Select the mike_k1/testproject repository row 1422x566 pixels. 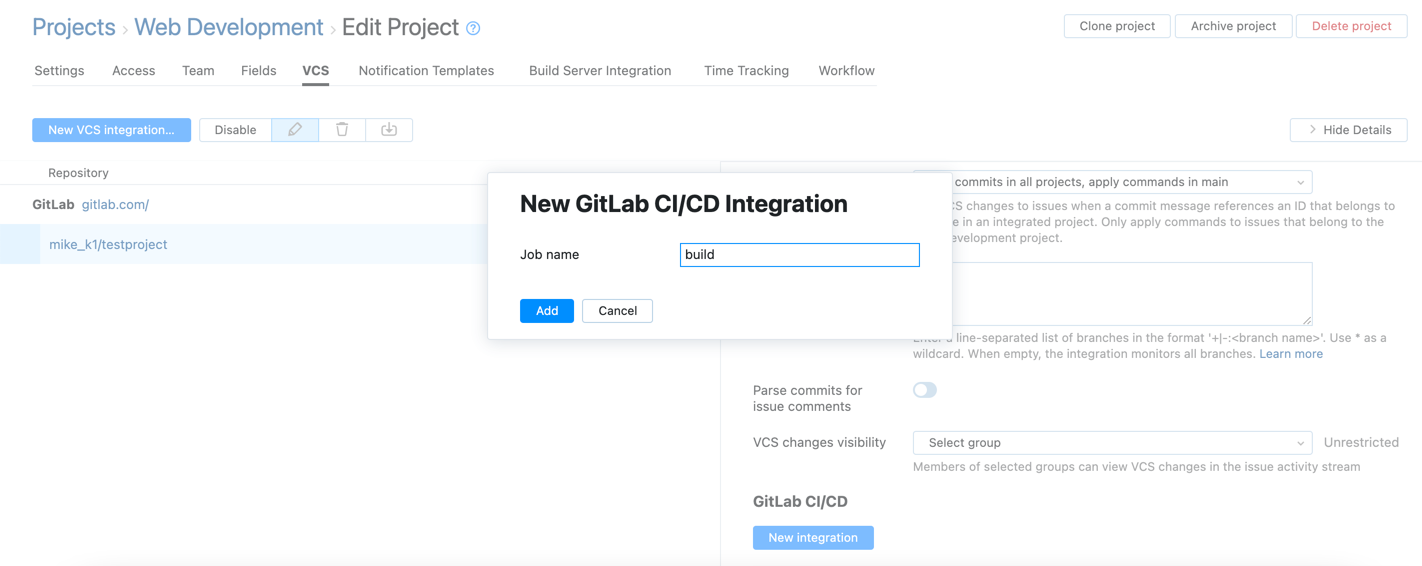(x=108, y=245)
